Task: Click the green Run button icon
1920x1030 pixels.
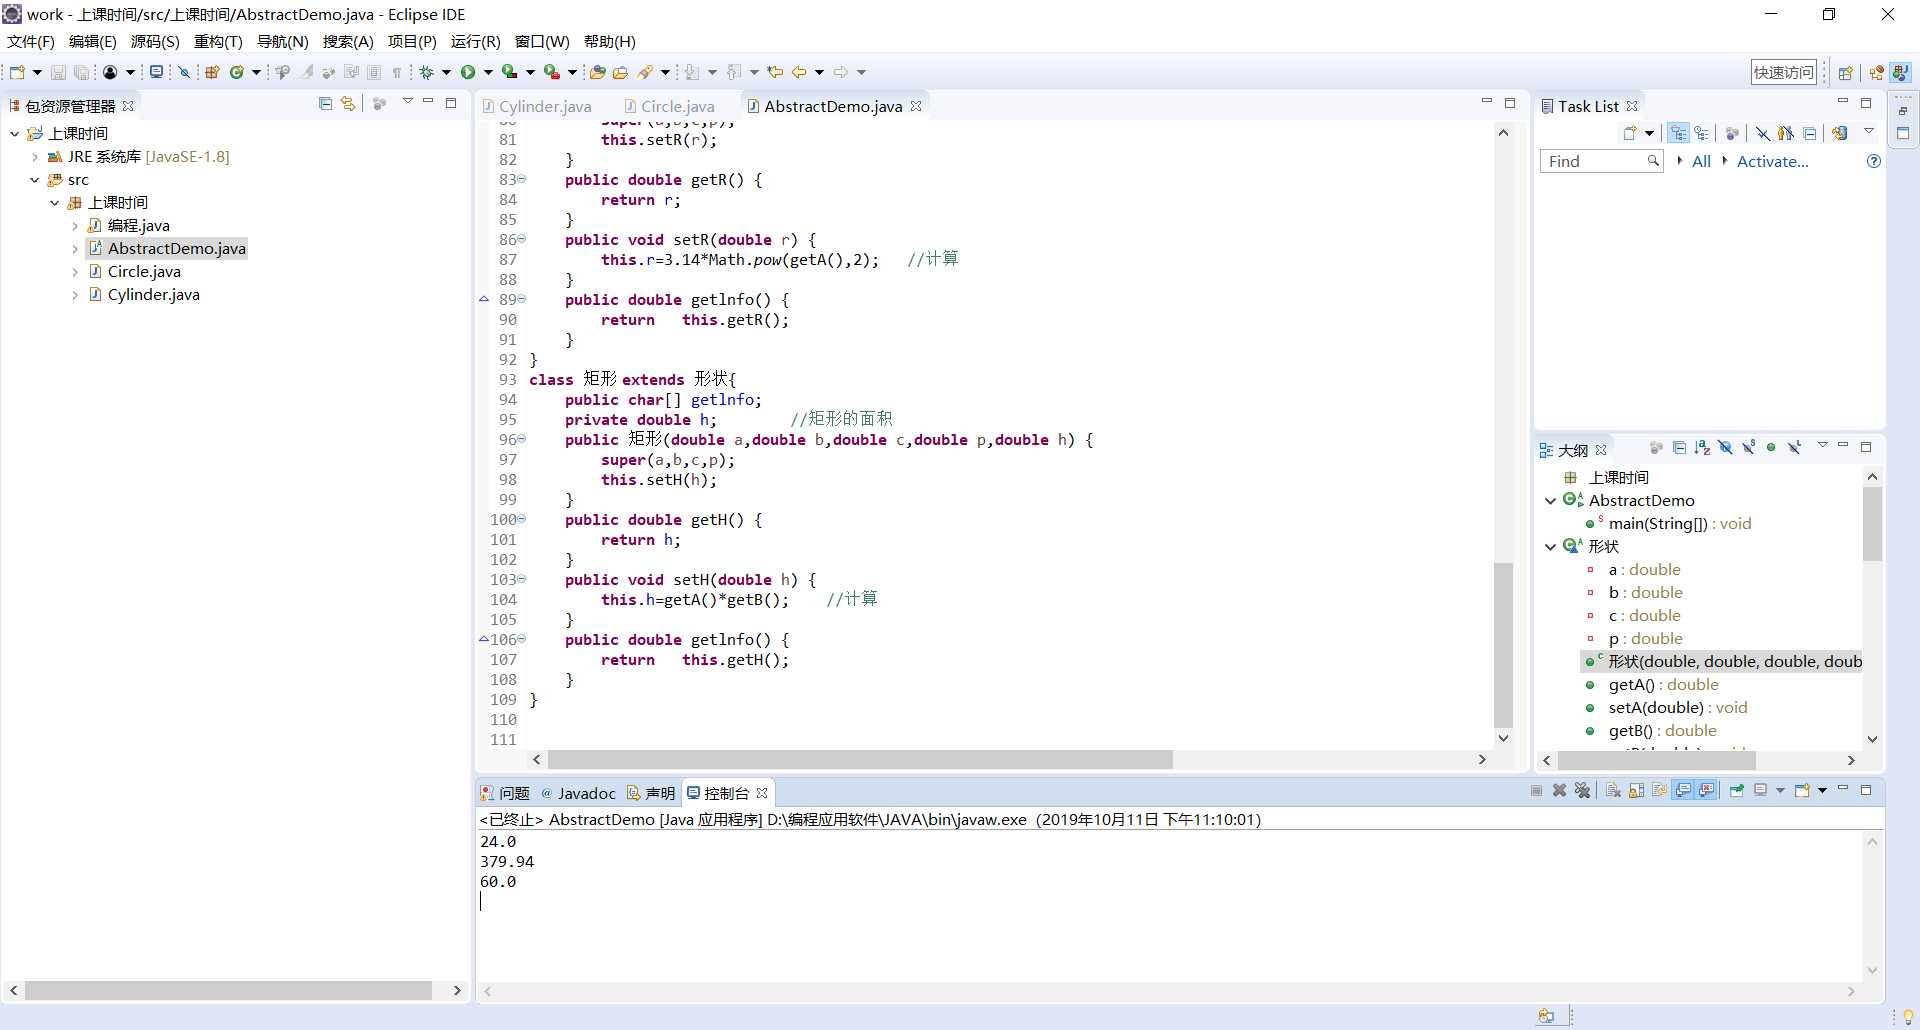Action: point(468,72)
